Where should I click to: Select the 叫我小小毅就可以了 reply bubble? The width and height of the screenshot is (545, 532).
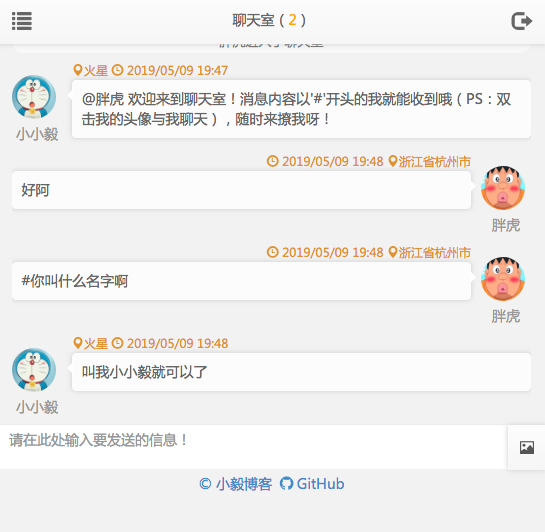[x=301, y=372]
